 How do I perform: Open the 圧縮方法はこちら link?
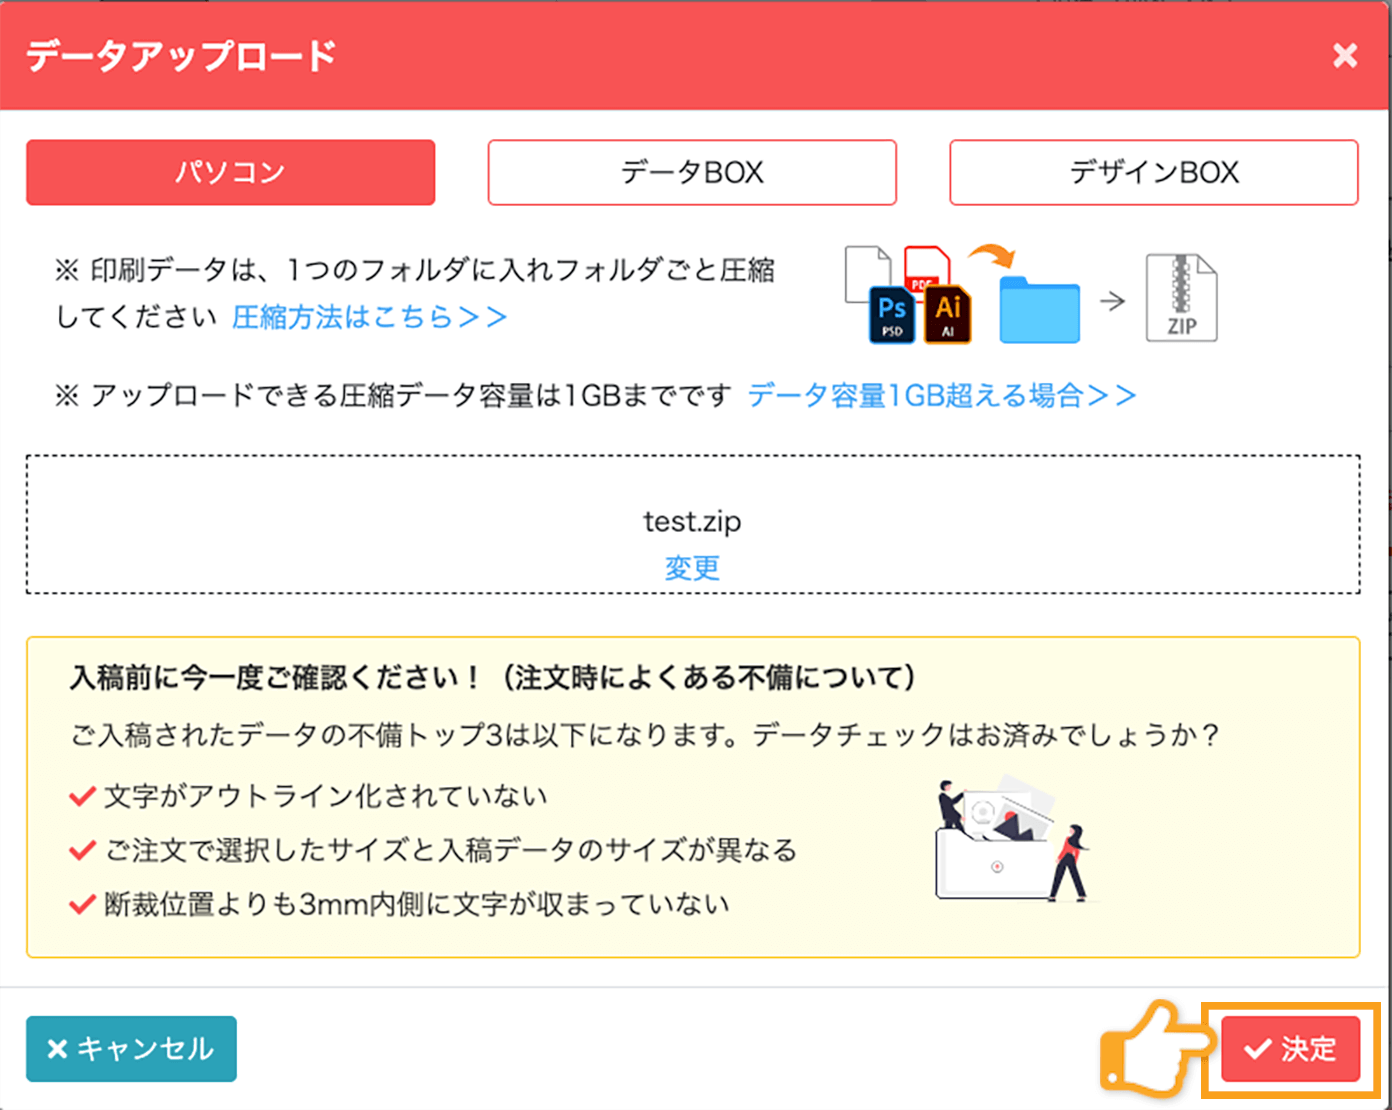coord(368,317)
